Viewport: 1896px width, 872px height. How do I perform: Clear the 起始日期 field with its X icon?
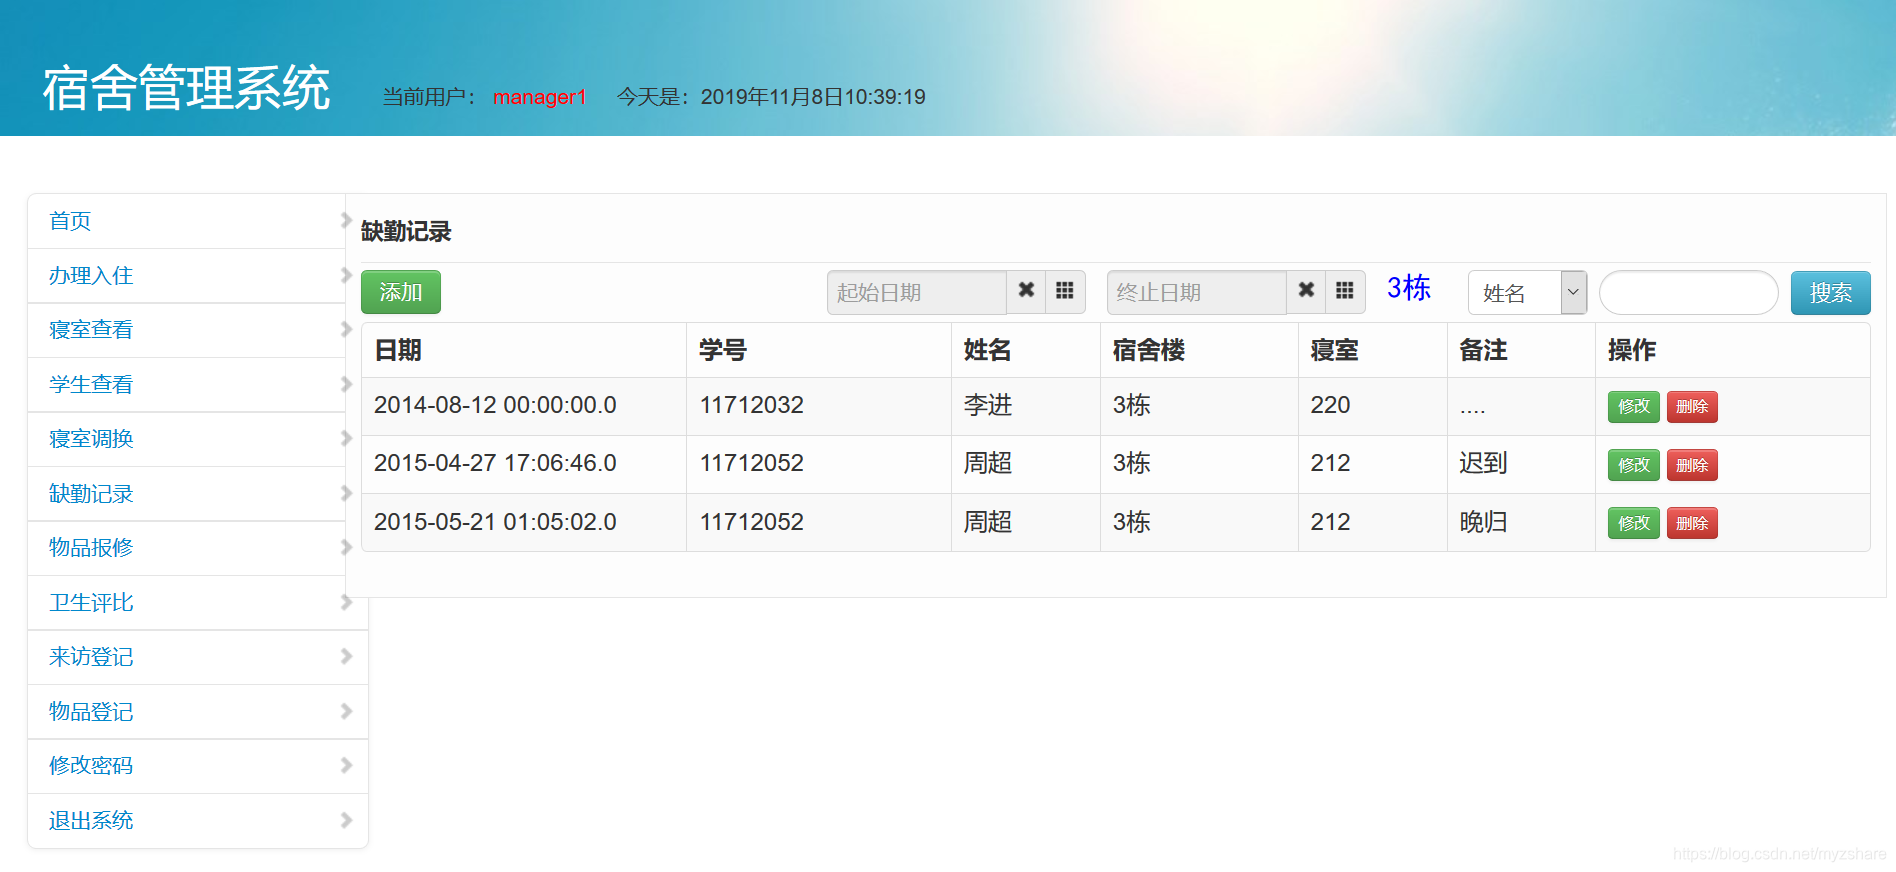(x=1026, y=291)
